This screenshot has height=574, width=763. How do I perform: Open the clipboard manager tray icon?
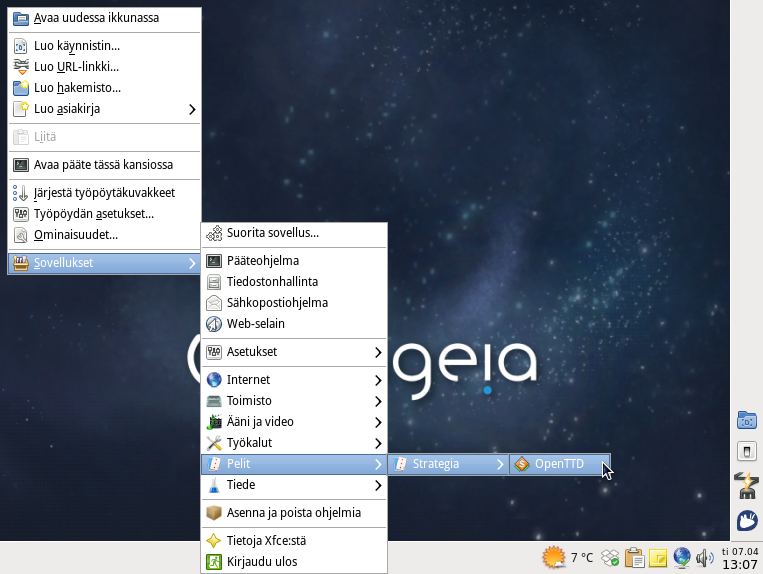point(634,558)
